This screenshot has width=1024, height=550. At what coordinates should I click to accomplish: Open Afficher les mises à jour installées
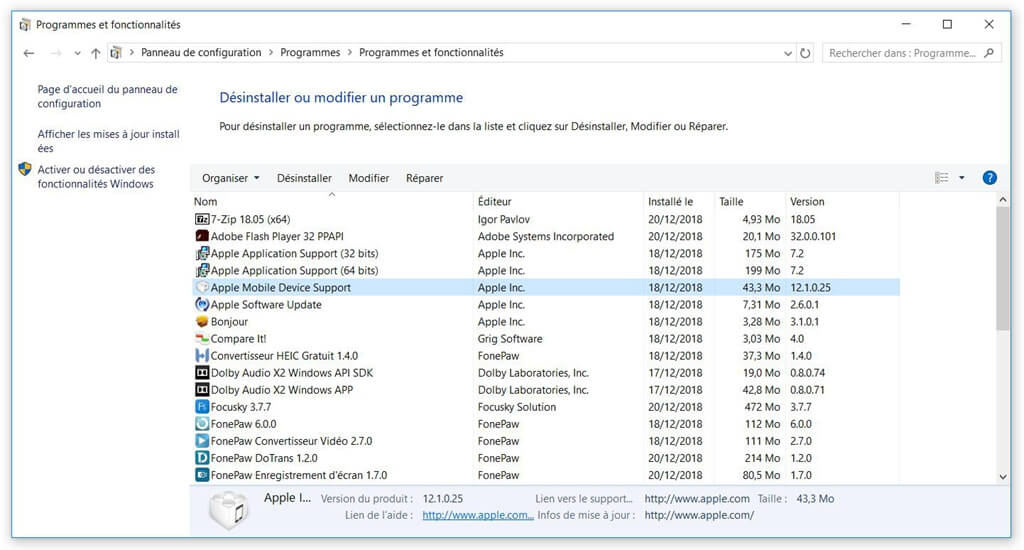(108, 140)
